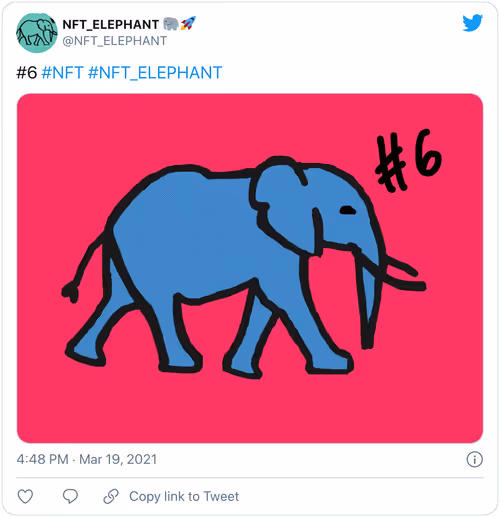Open the #NFT hashtag
500x517 pixels.
[x=62, y=73]
